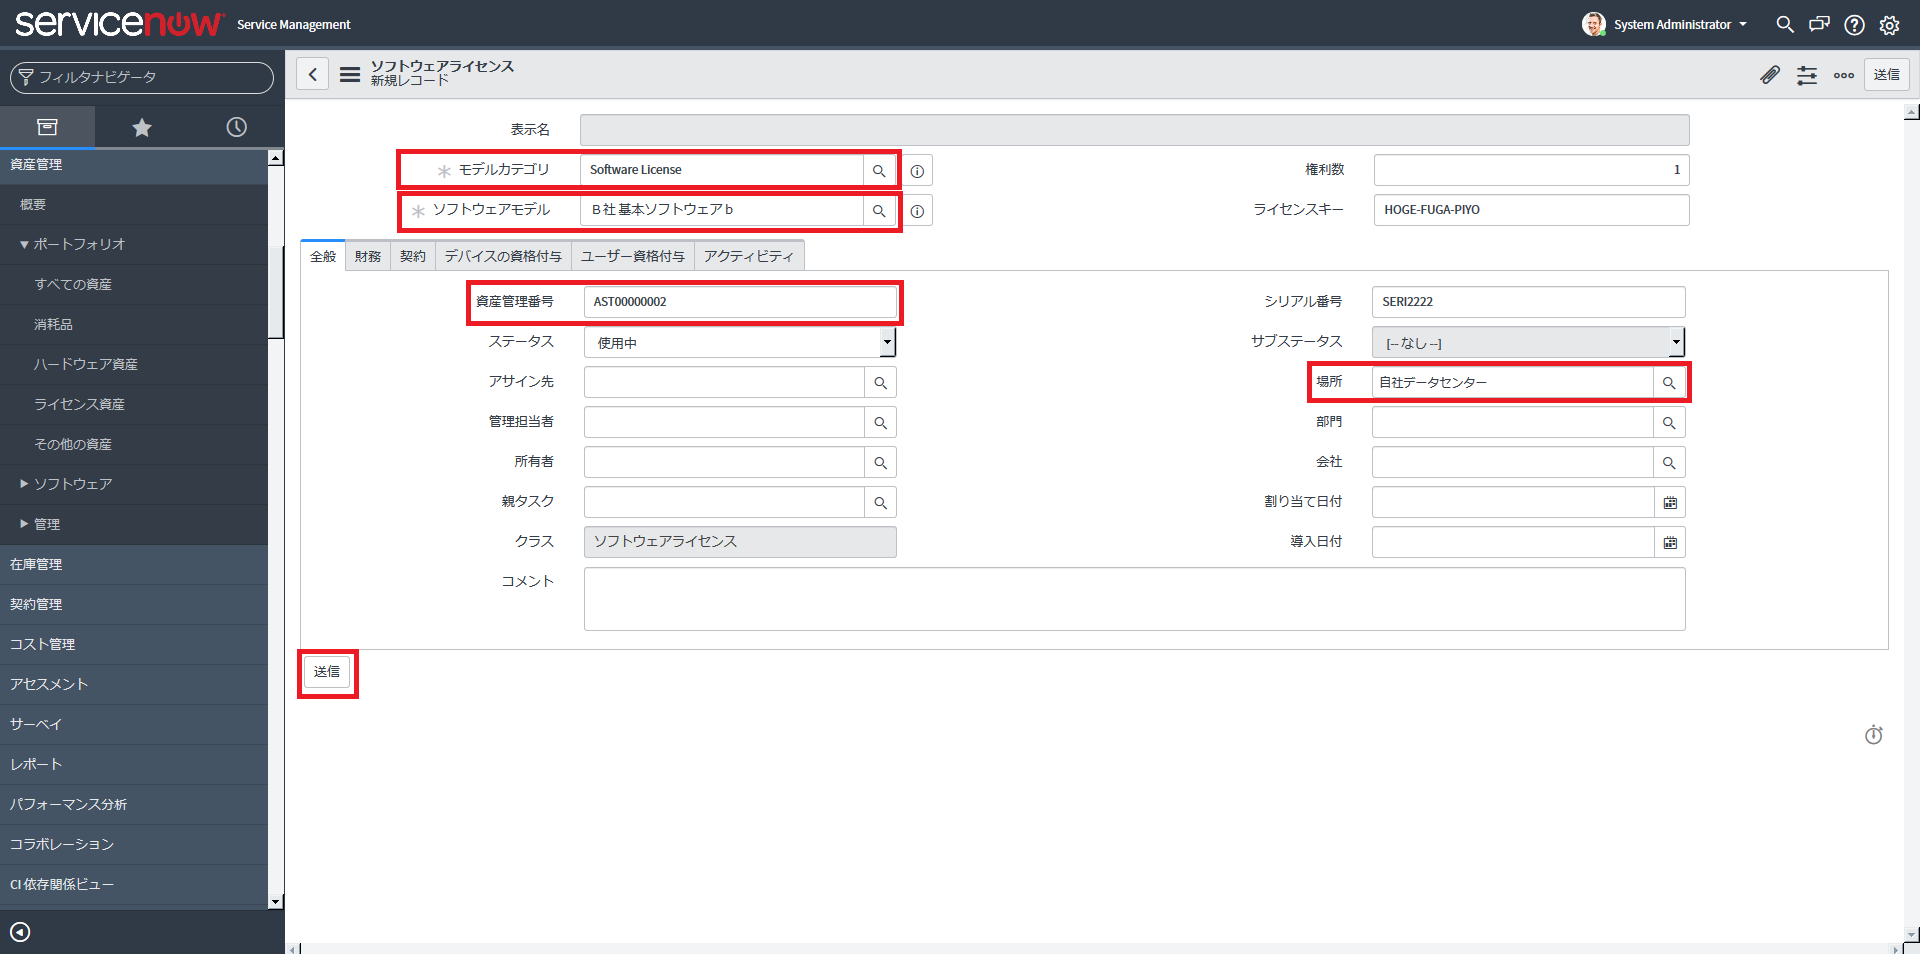The width and height of the screenshot is (1920, 954).
Task: Open the form context menu hamburger icon
Action: click(x=349, y=74)
